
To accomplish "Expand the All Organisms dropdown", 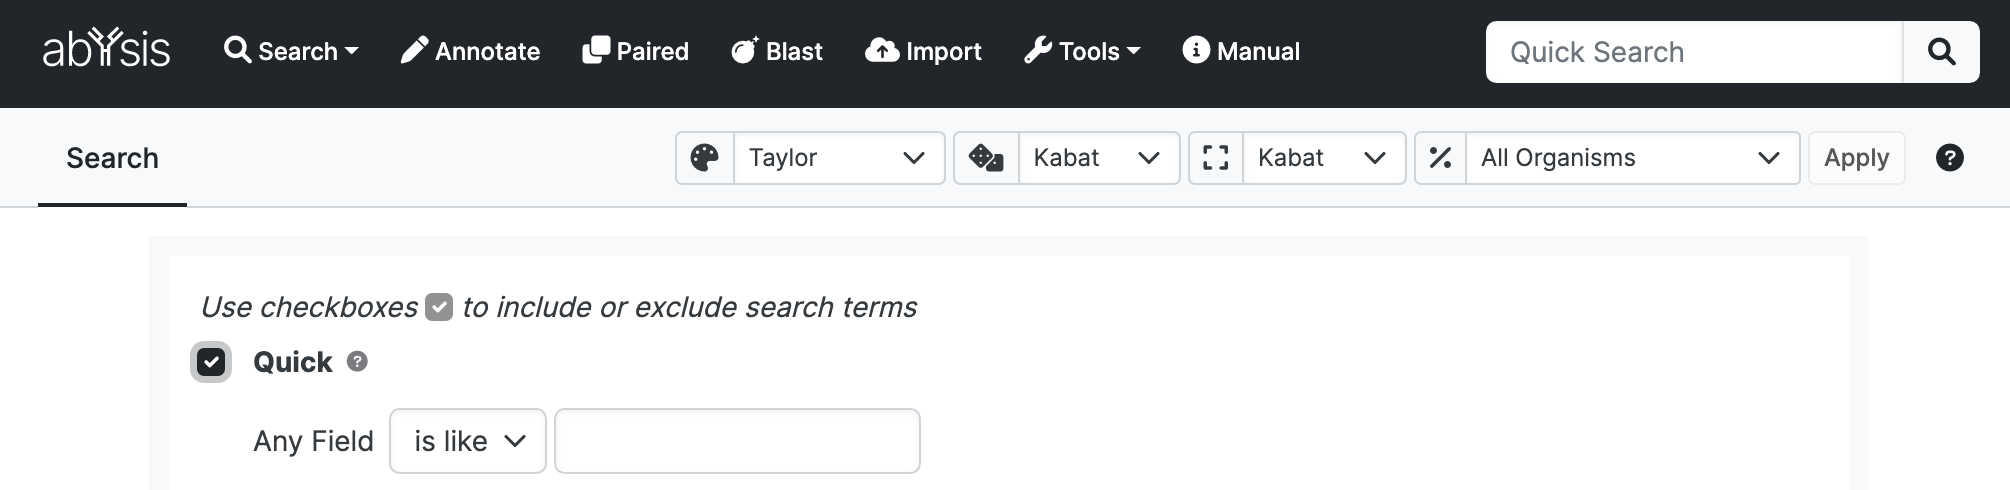I will pos(1632,158).
